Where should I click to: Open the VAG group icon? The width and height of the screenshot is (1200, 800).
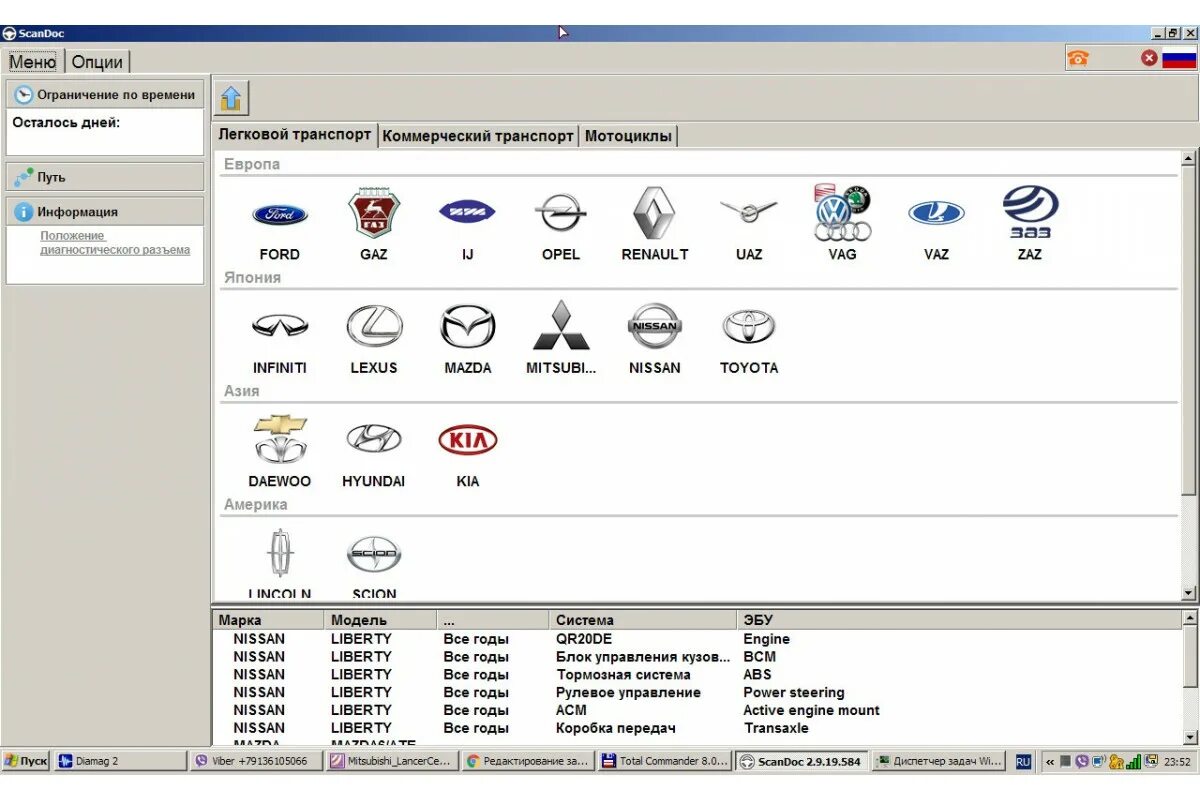(842, 213)
